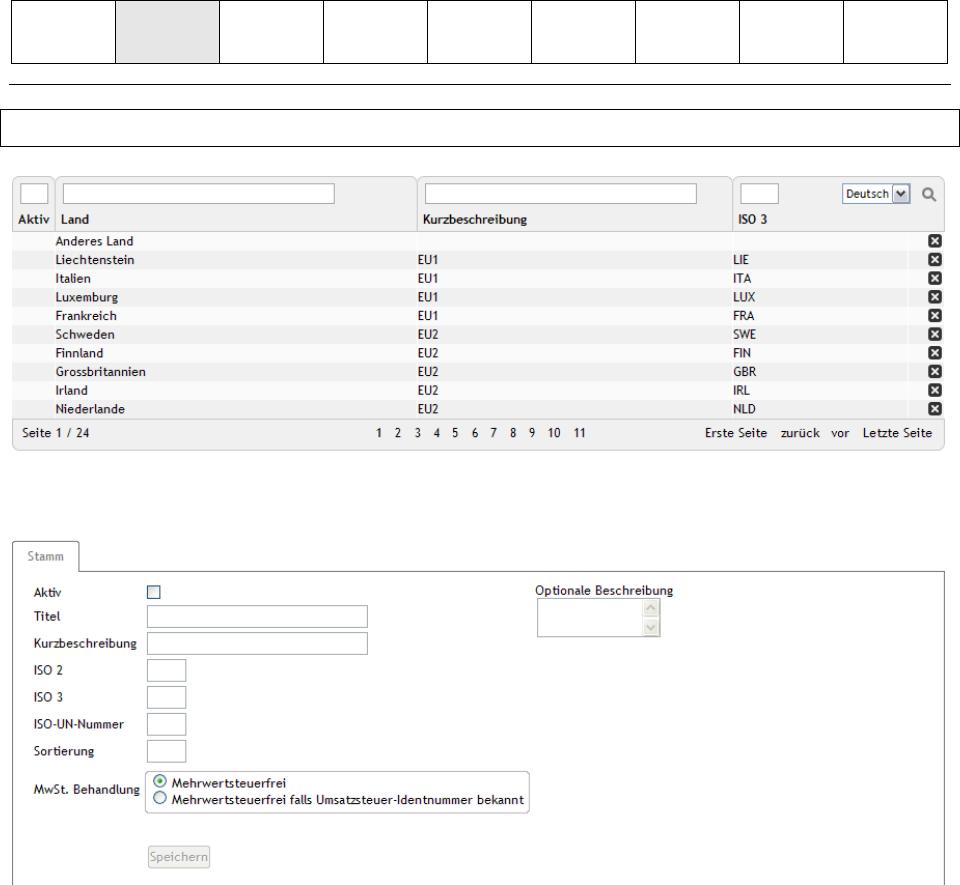960x885 pixels.
Task: Jump to Letzte Seite
Action: (x=897, y=433)
